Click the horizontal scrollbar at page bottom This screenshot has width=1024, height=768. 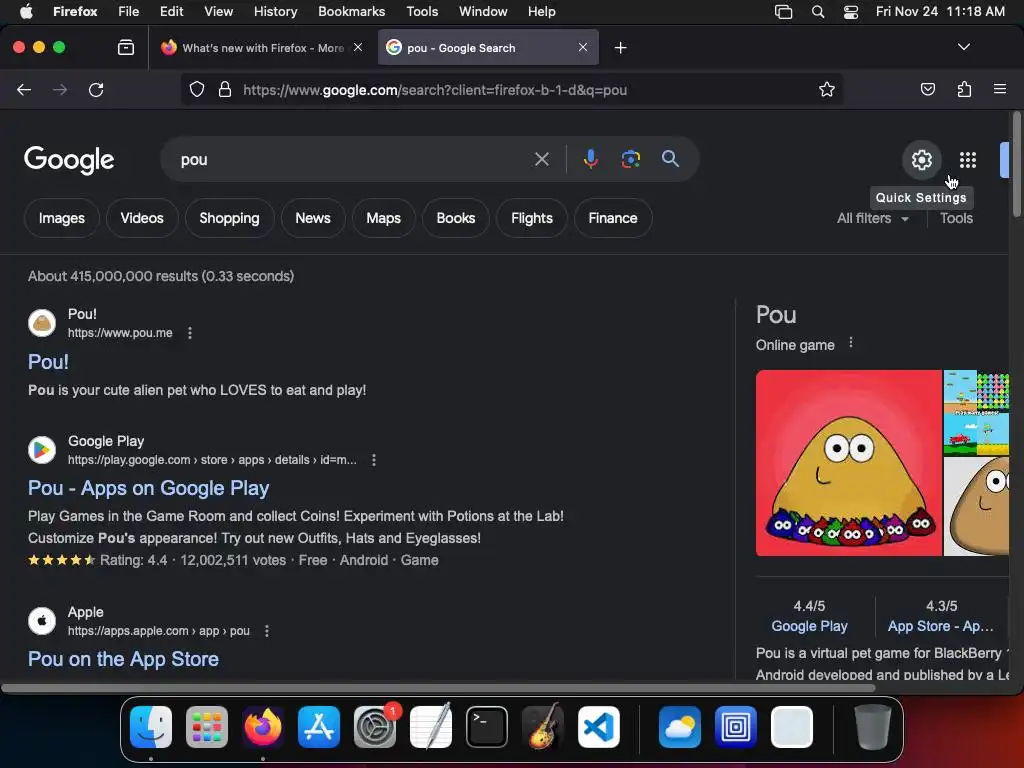click(438, 688)
